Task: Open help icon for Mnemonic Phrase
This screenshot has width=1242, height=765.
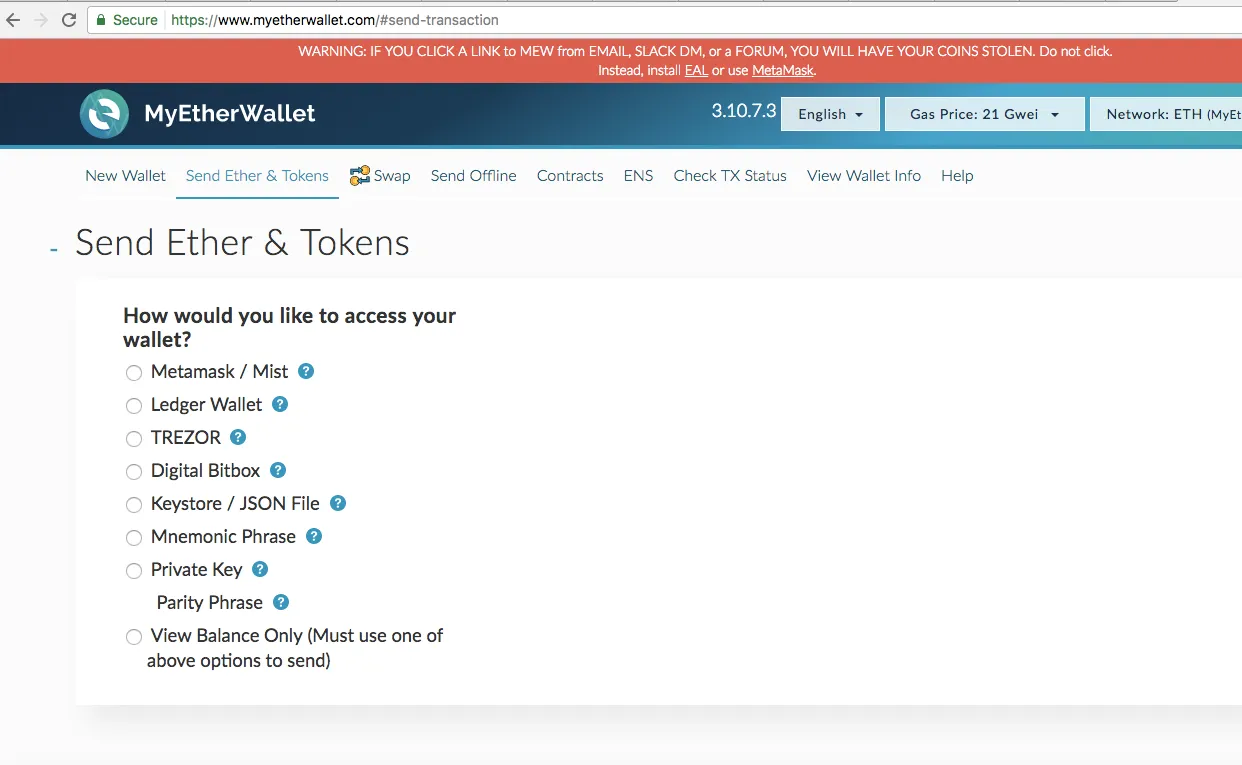Action: [x=314, y=536]
